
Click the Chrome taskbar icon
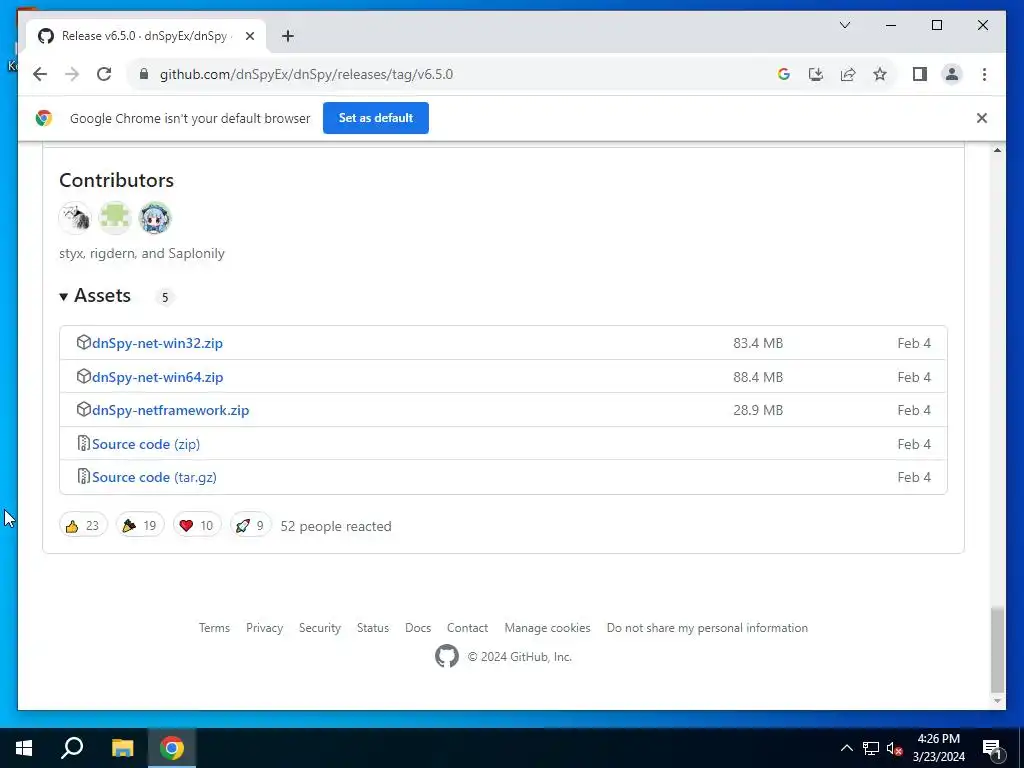coord(172,748)
